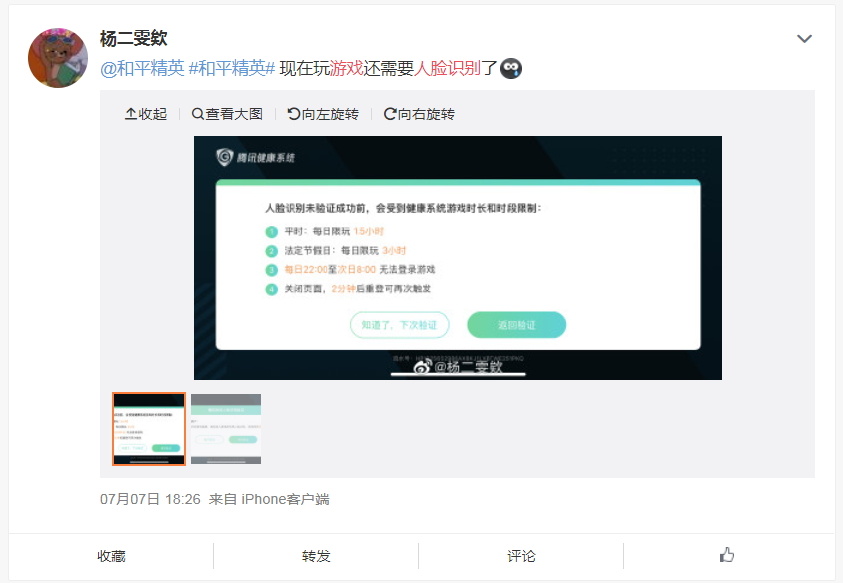Select the second greyed thumbnail
Image resolution: width=843 pixels, height=583 pixels.
coord(226,429)
